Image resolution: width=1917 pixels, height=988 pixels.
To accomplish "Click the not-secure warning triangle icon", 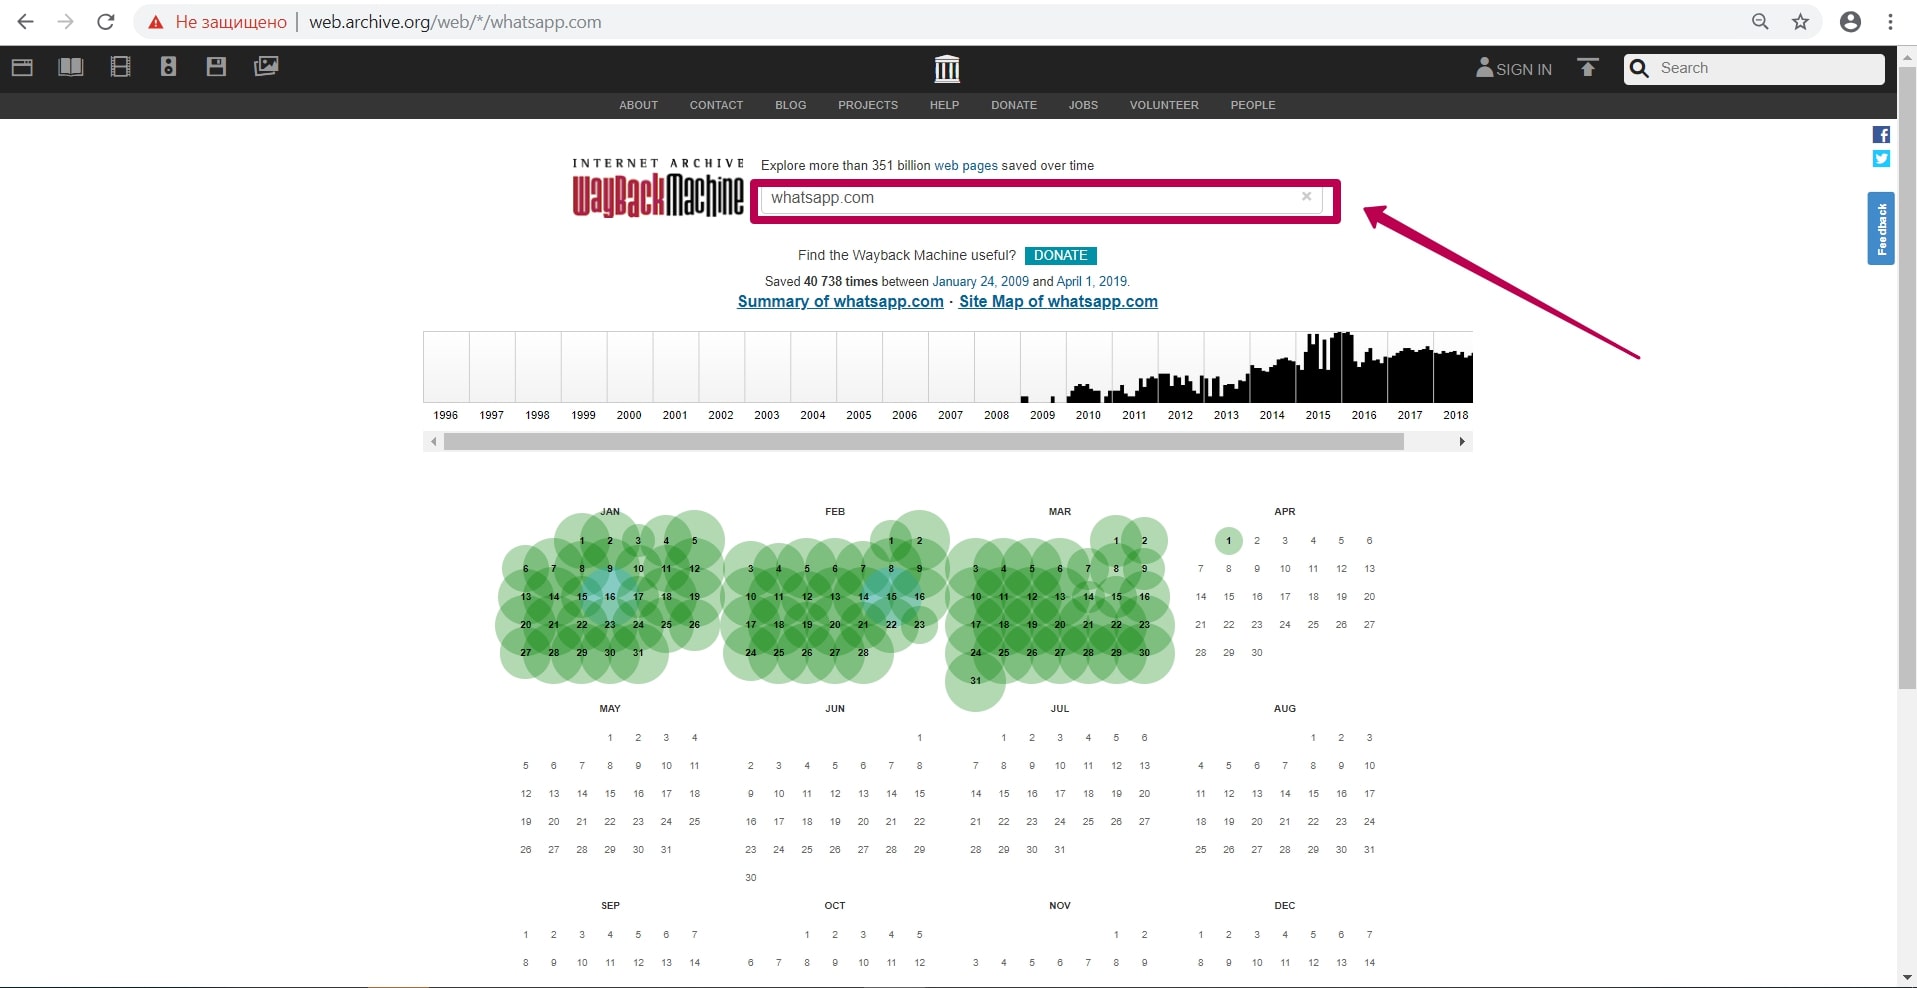I will [x=155, y=22].
